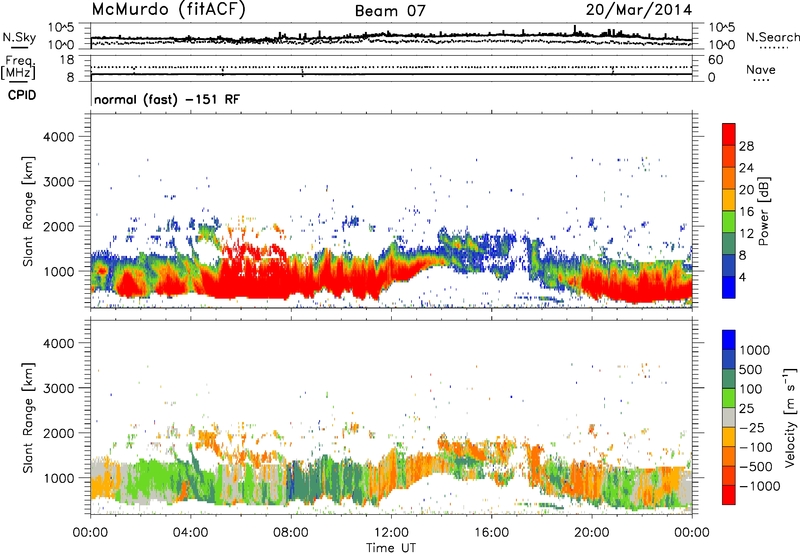800x554 pixels.
Task: Click the date 20/Mar/2014
Action: click(x=639, y=10)
